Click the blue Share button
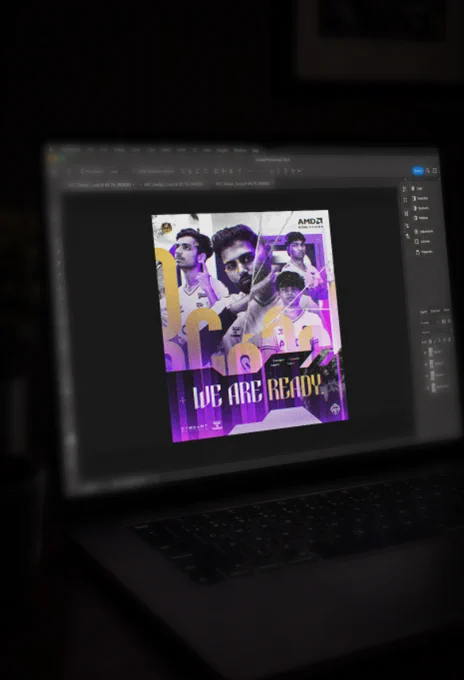This screenshot has height=680, width=464. point(418,171)
